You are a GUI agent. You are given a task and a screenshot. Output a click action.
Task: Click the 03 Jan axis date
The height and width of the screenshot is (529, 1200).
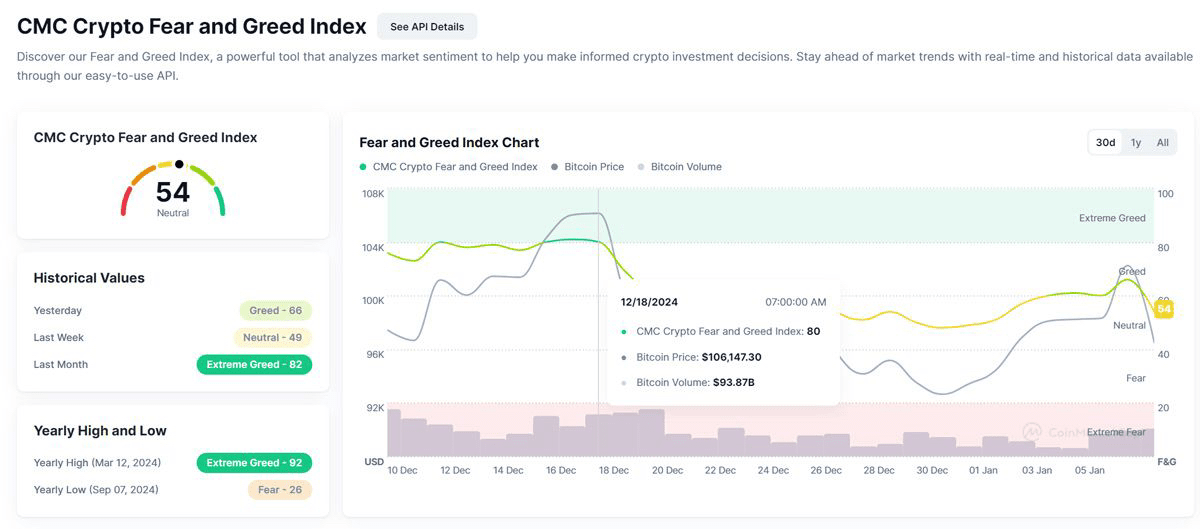1036,470
